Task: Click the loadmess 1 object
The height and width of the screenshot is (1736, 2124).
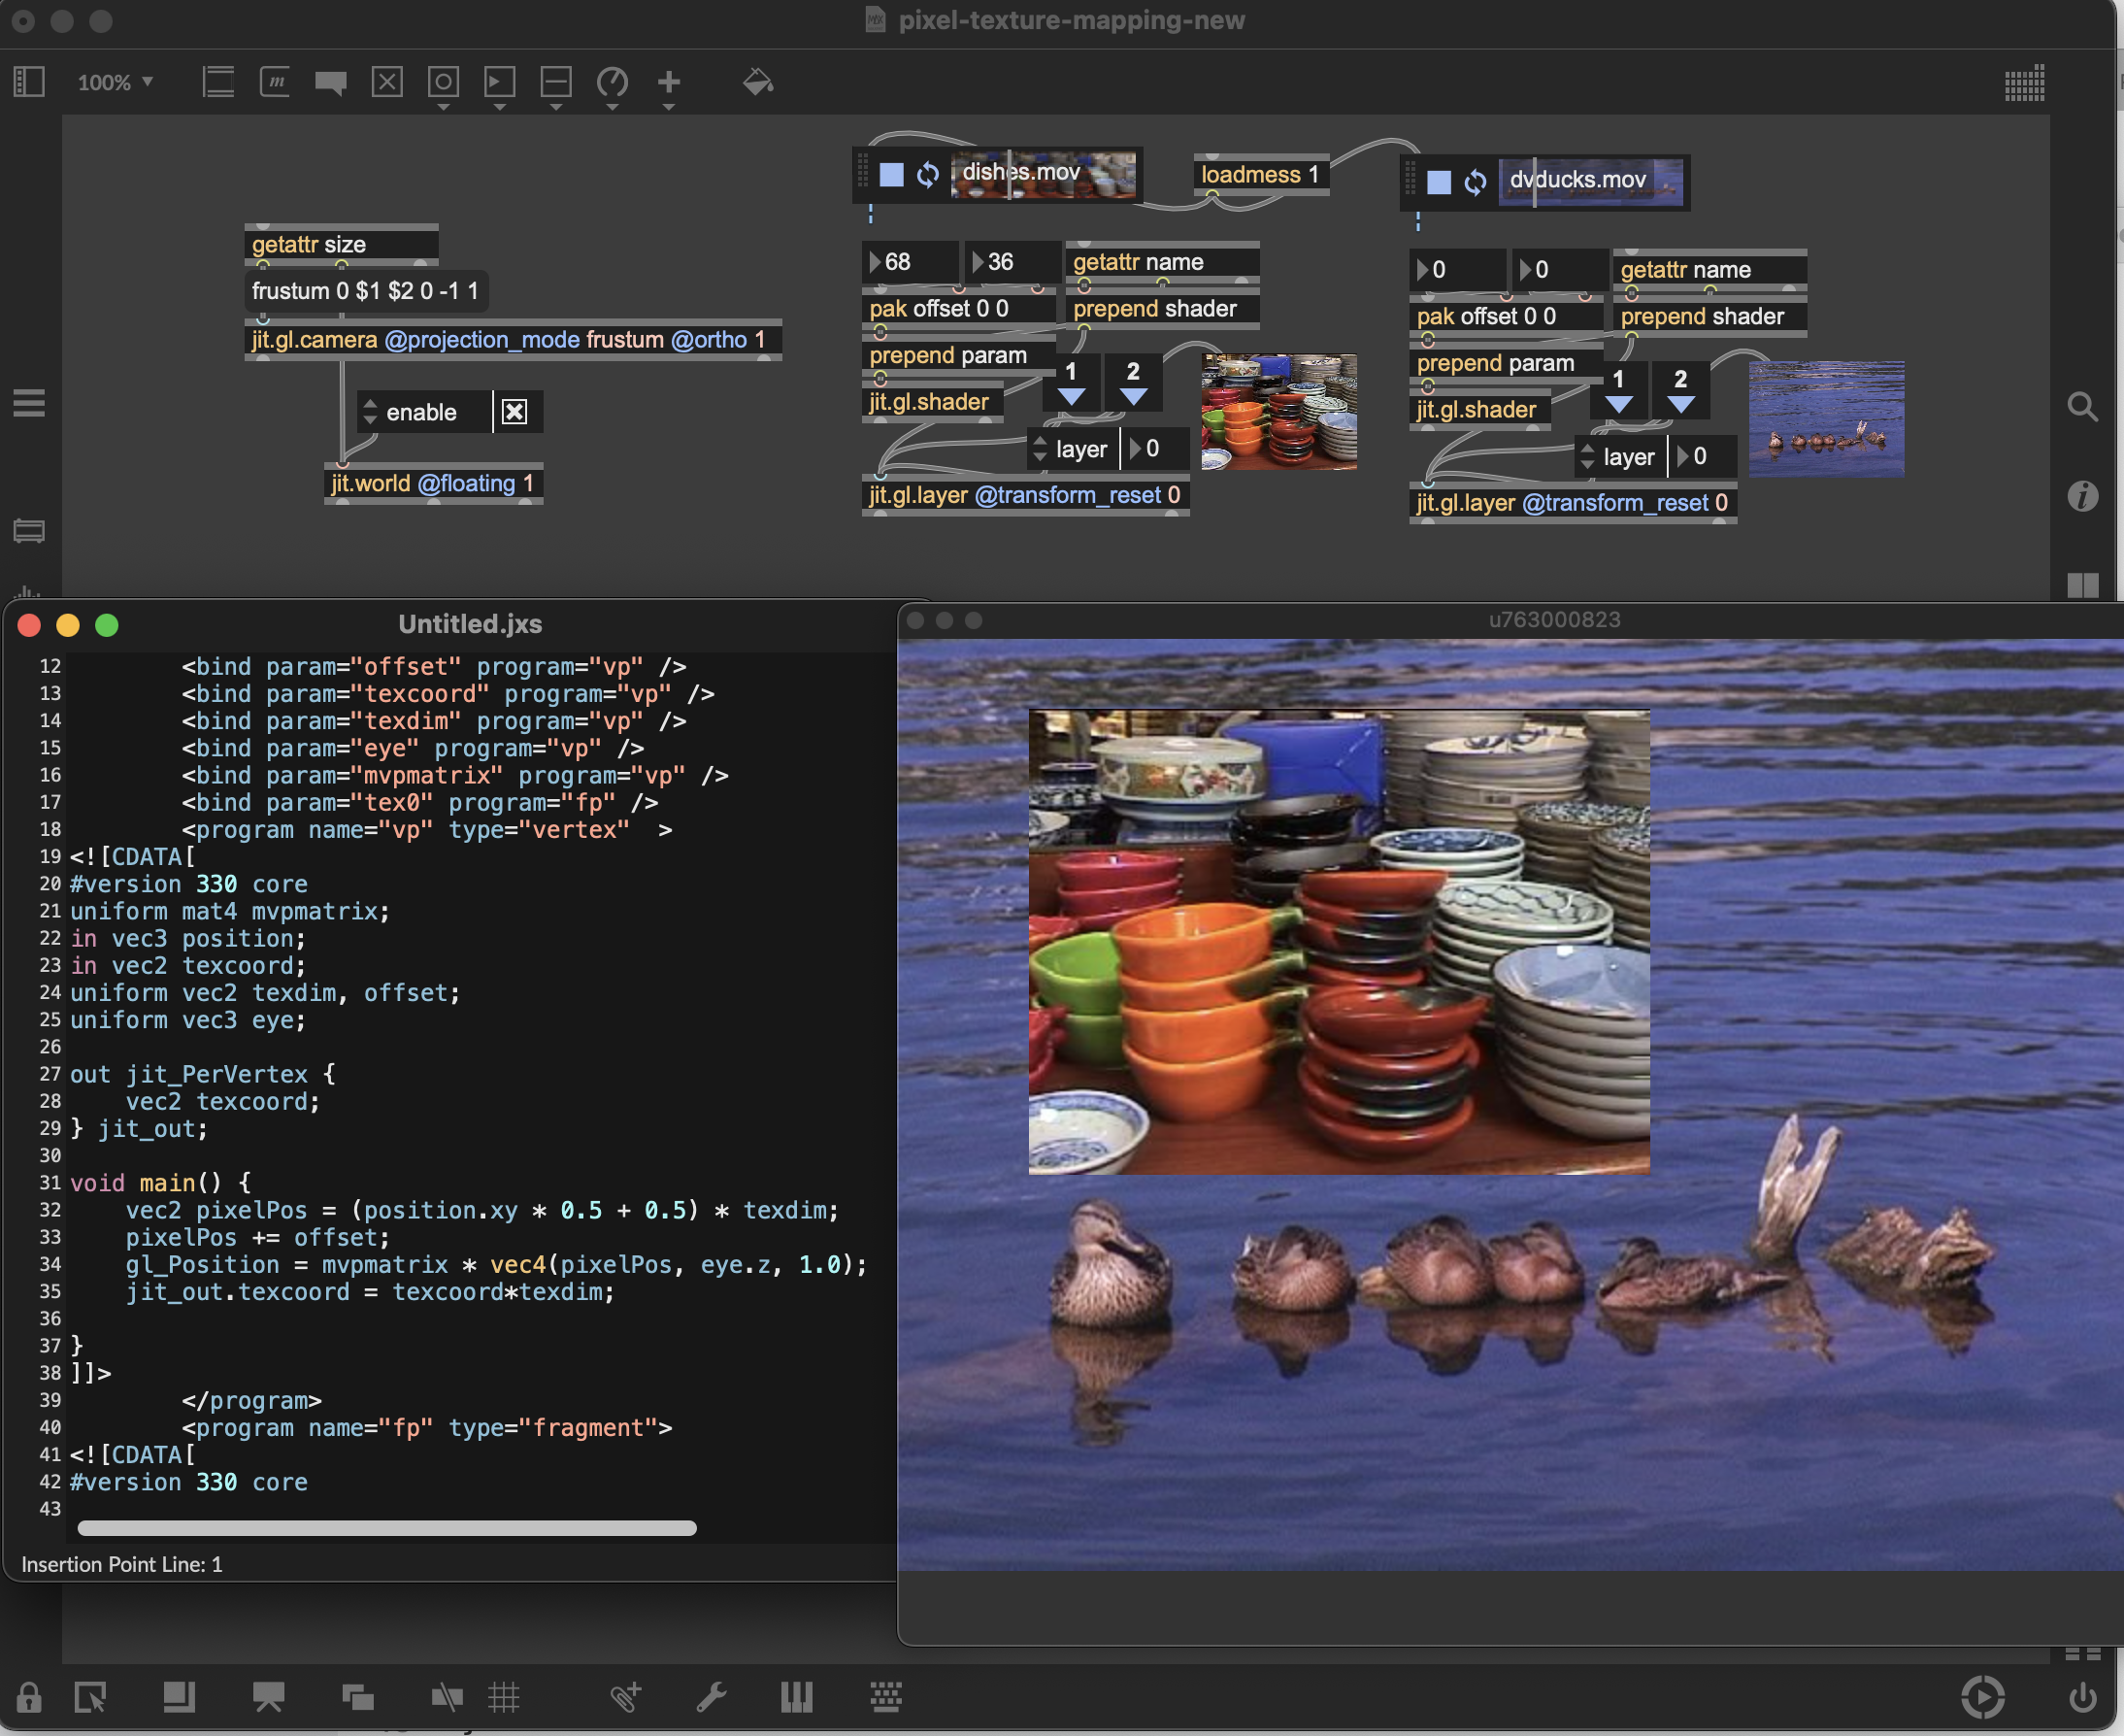Action: [x=1259, y=175]
